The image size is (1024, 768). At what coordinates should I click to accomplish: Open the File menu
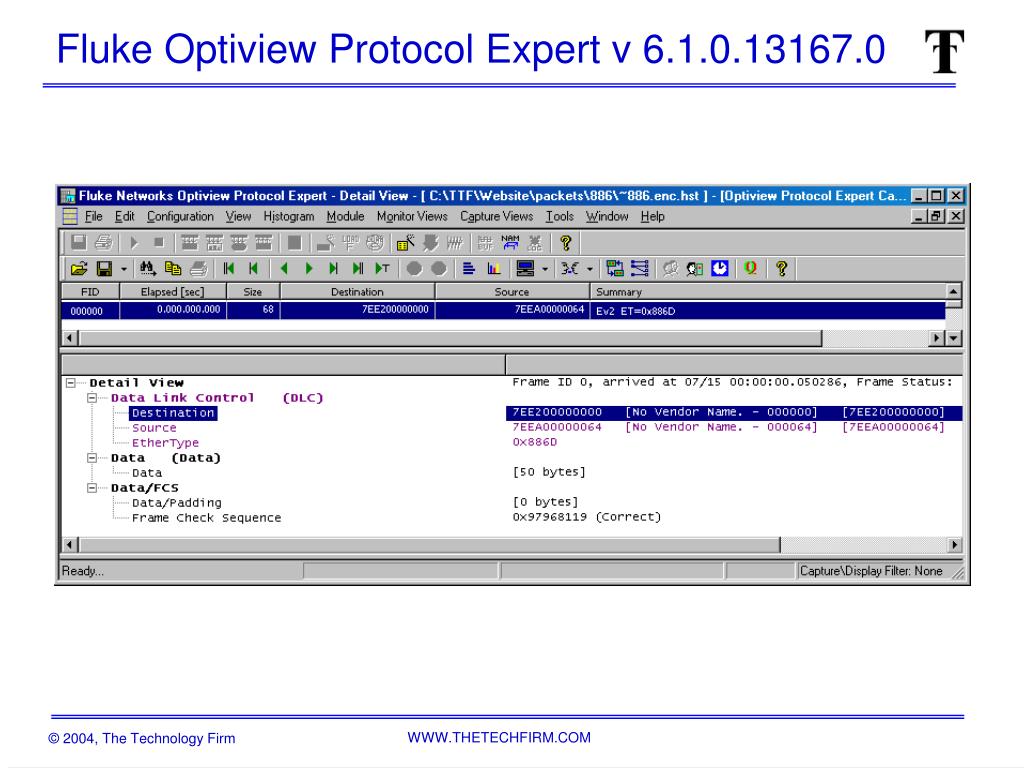(93, 217)
